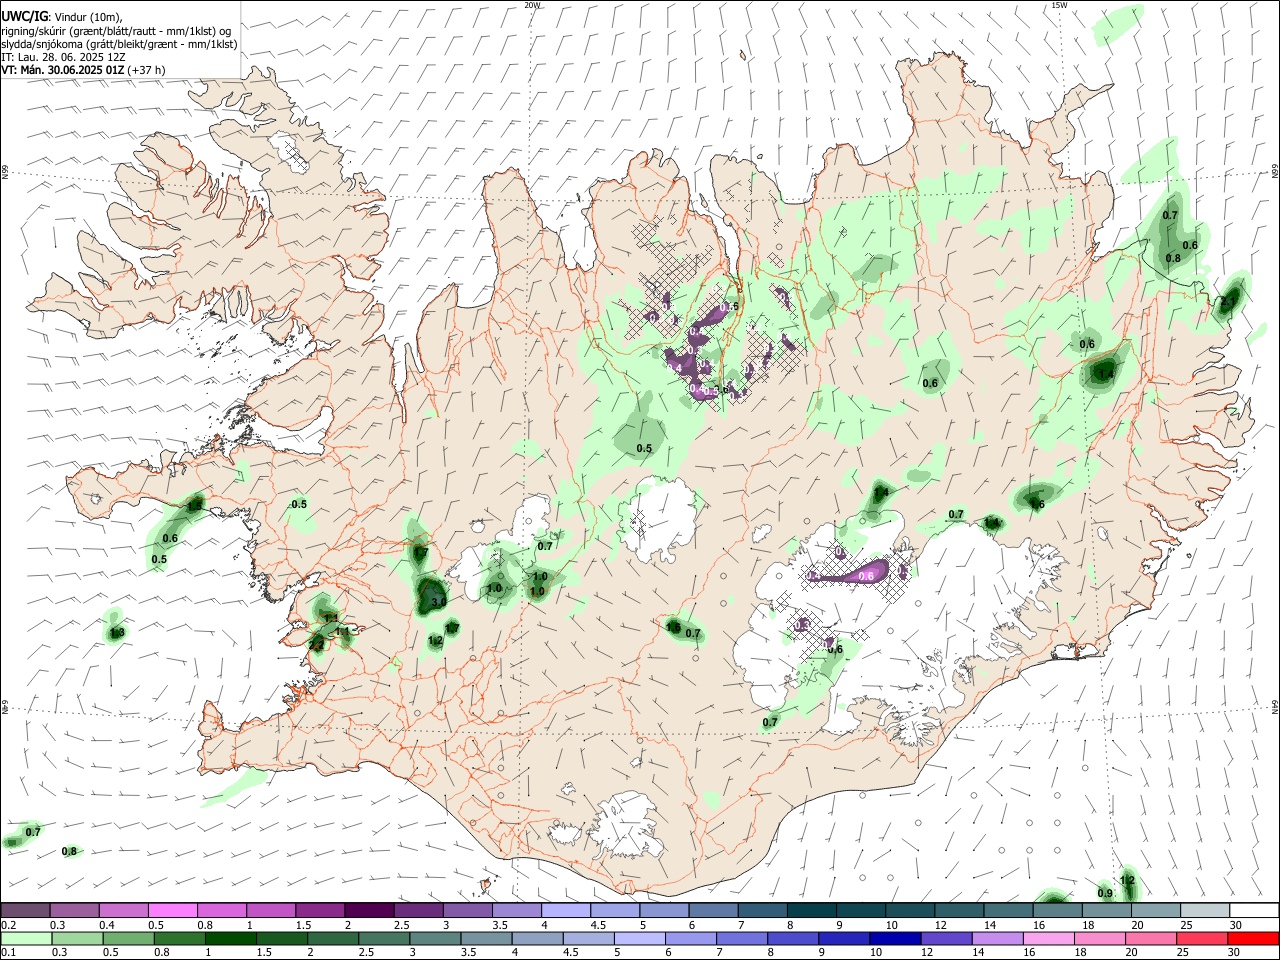Click the '0.2' label in upper legend row
The image size is (1280, 960).
tap(8, 925)
